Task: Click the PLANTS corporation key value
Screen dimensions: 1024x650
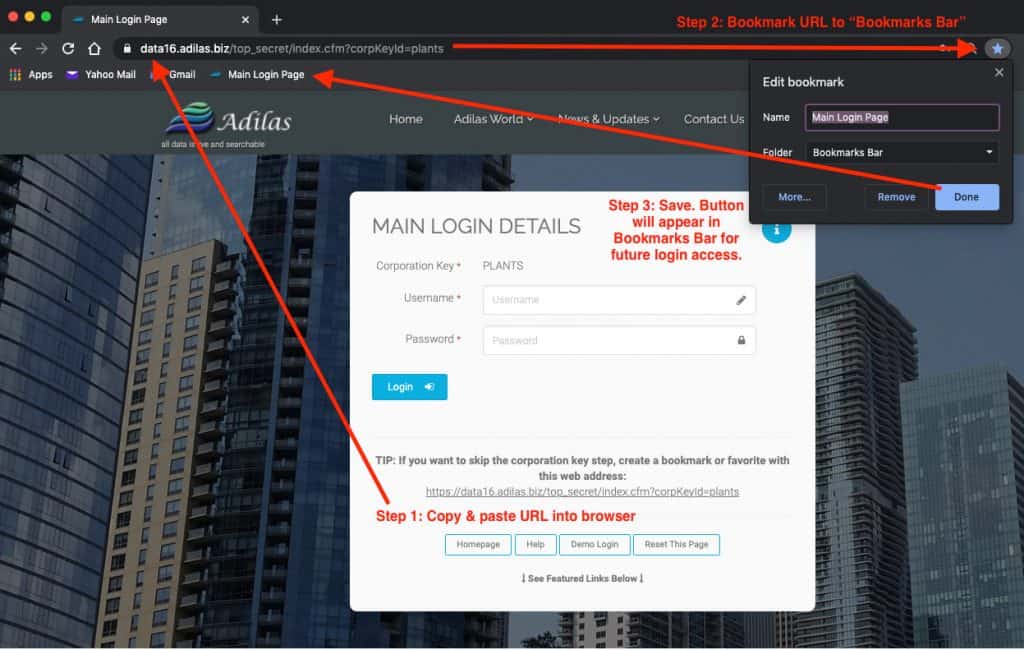Action: pyautogui.click(x=503, y=266)
